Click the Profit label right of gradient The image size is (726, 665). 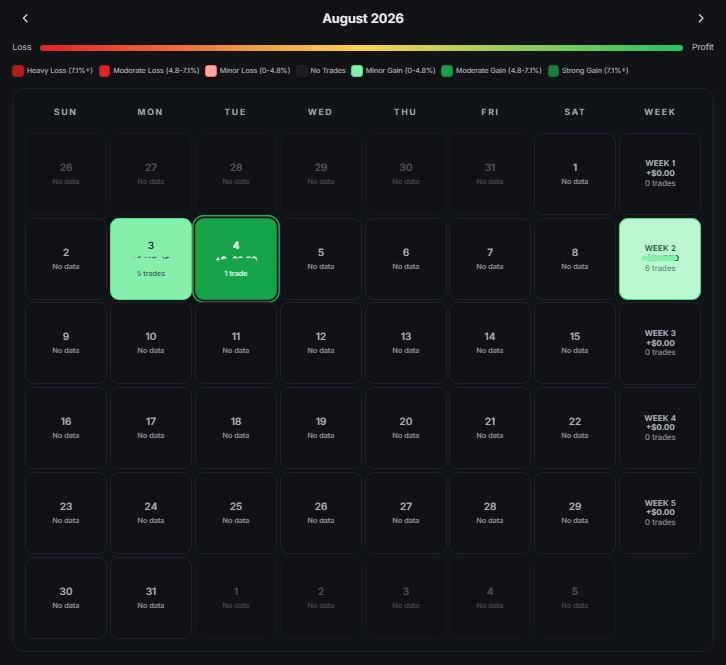(x=702, y=47)
